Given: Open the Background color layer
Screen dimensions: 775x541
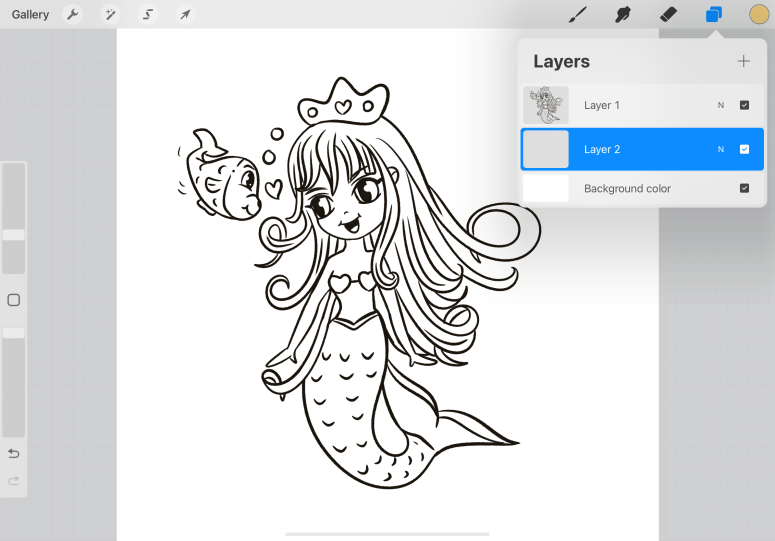Looking at the screenshot, I should [627, 188].
